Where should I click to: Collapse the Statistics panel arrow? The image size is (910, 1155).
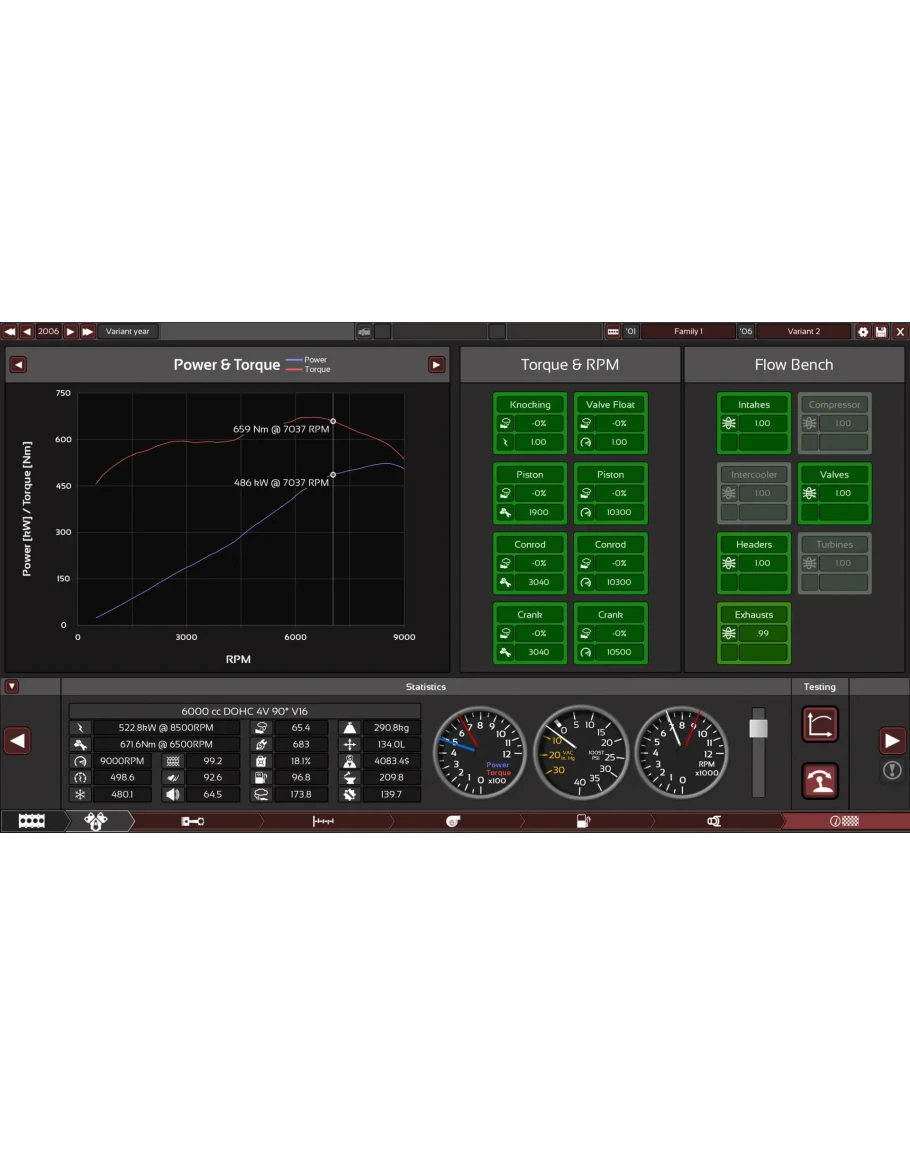[12, 687]
